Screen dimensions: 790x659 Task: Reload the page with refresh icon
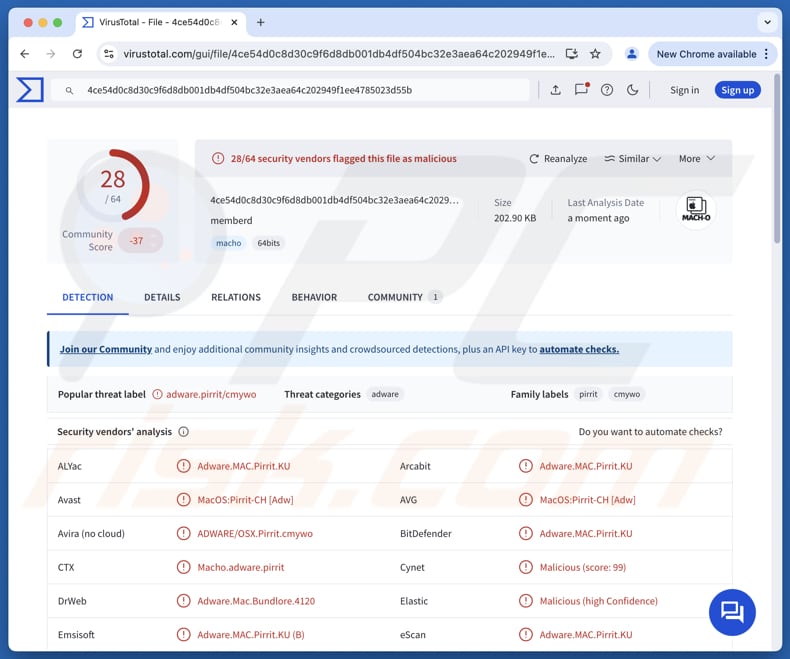pyautogui.click(x=77, y=54)
